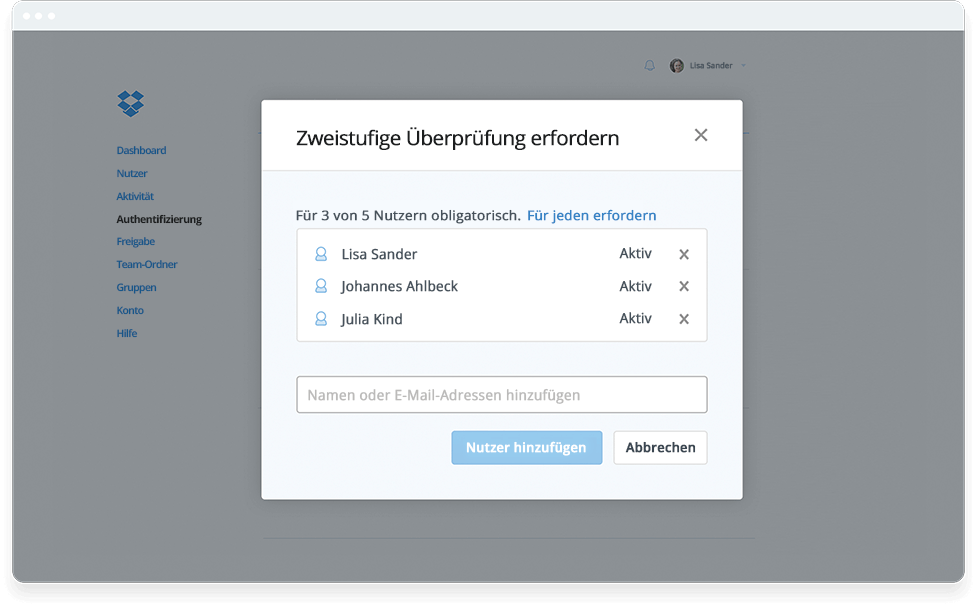The image size is (977, 607).
Task: Click the Dropbox logo icon
Action: (130, 104)
